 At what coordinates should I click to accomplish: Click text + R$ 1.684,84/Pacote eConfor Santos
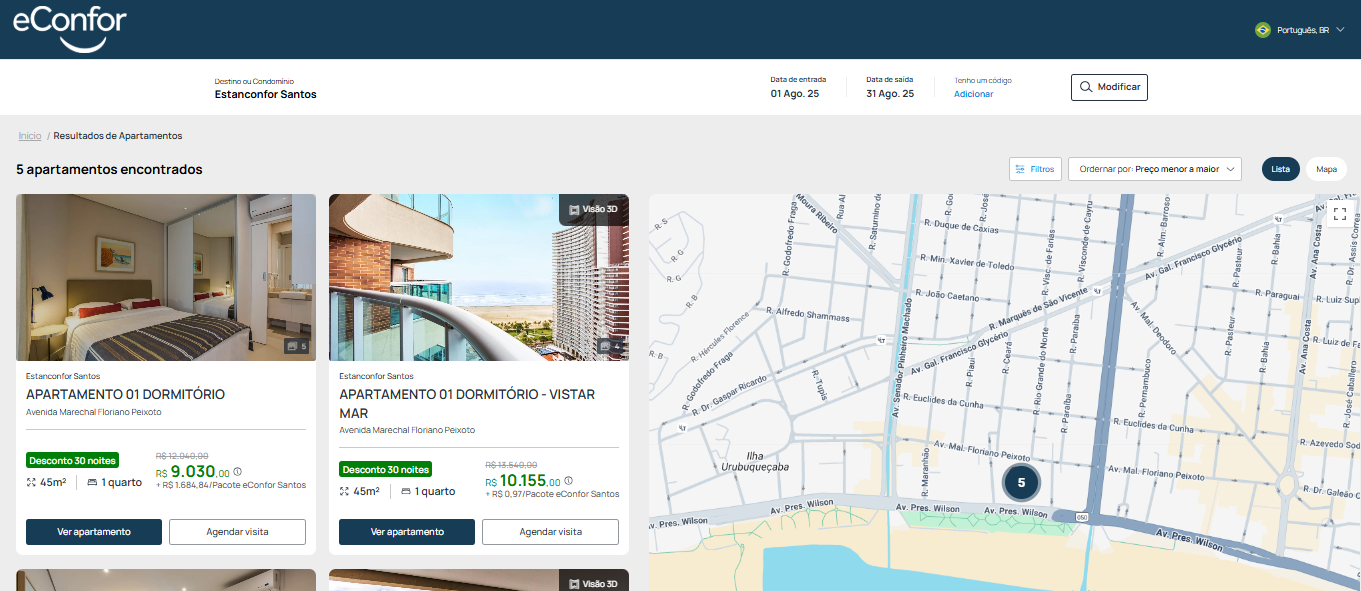coord(231,485)
